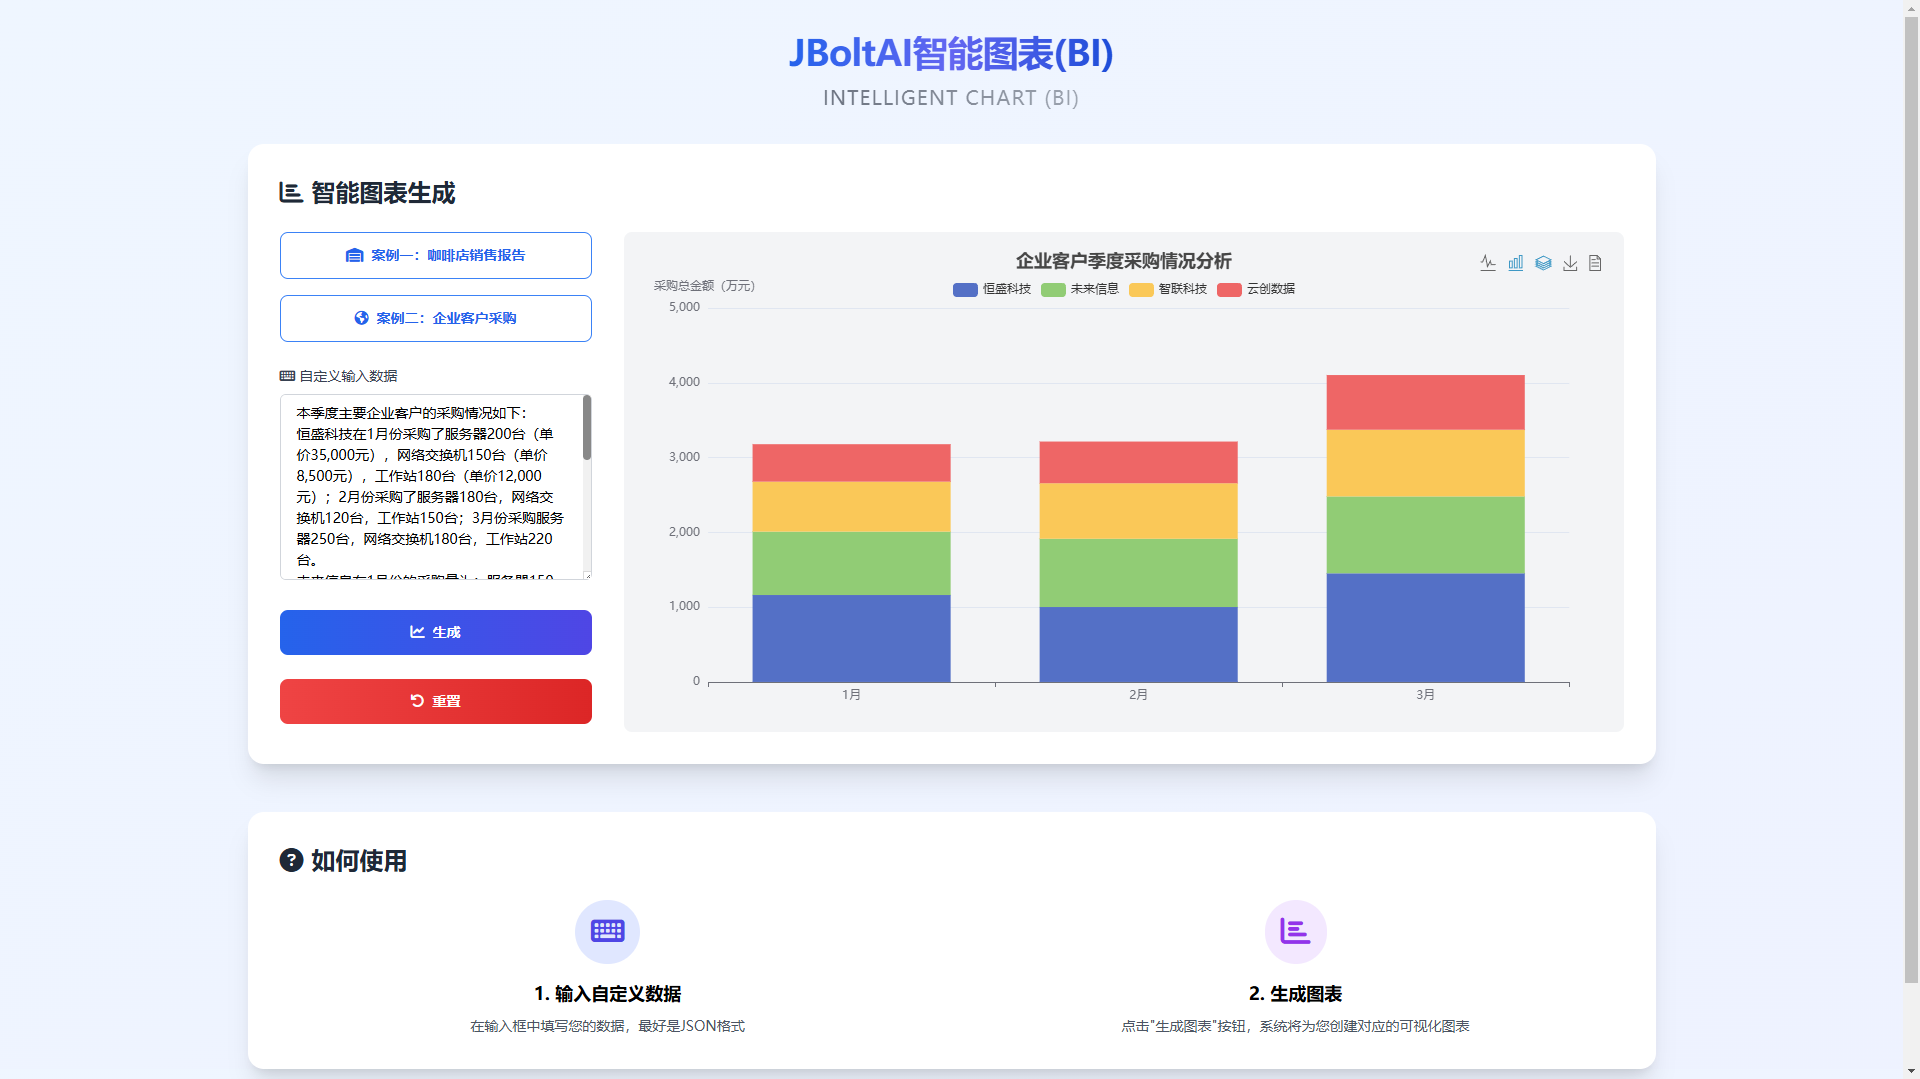Click the 1,000 y-axis value

[684, 606]
